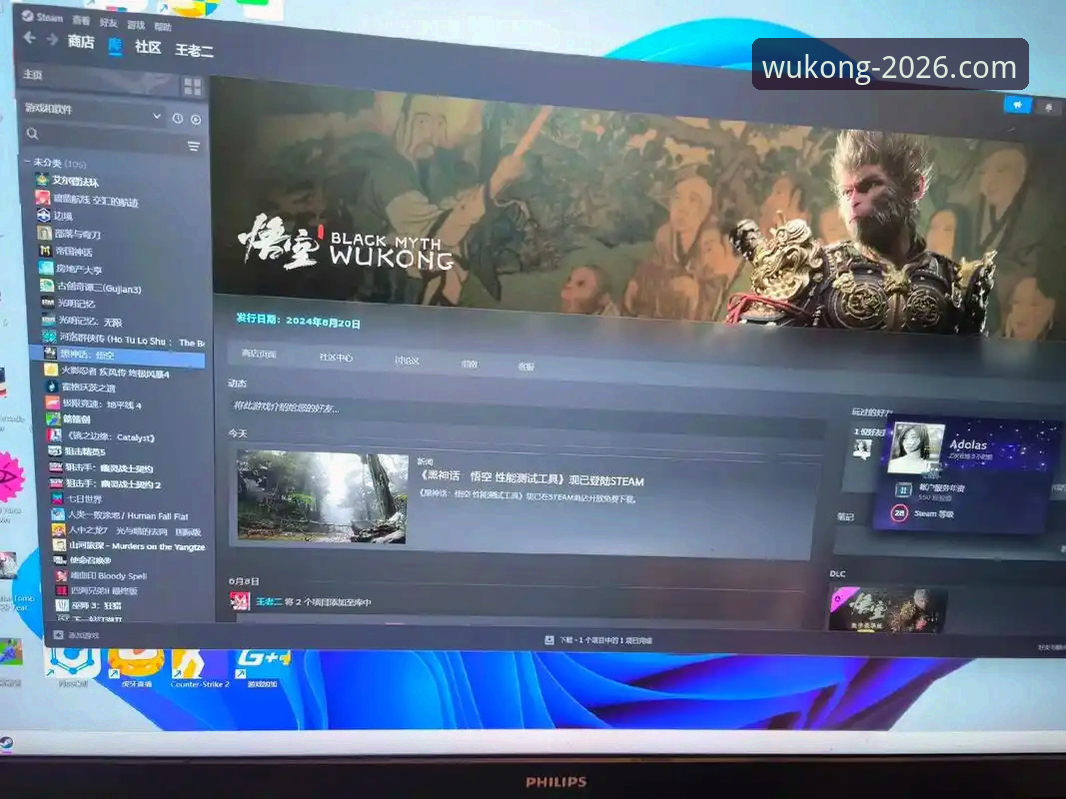This screenshot has height=799, width=1066.
Task: Open the library advanced filter icon
Action: (193, 146)
